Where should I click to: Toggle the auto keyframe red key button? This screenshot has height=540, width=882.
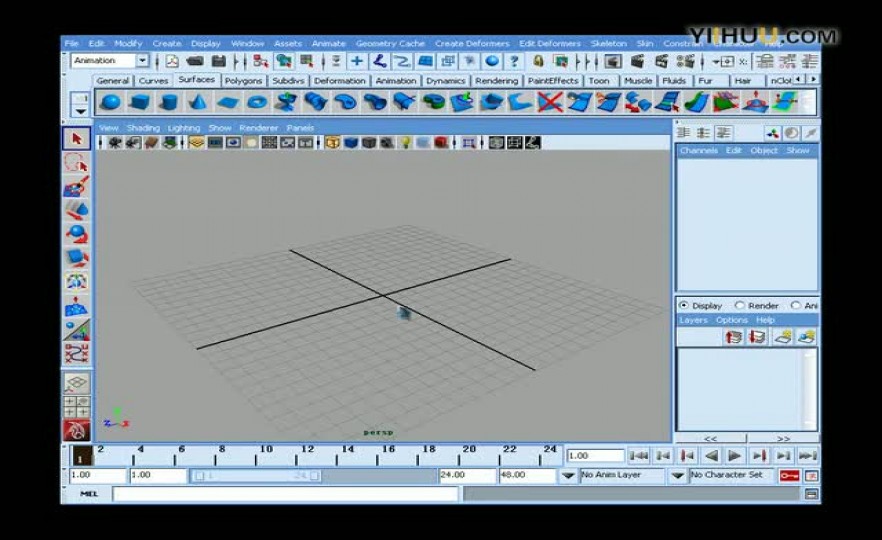click(x=789, y=476)
